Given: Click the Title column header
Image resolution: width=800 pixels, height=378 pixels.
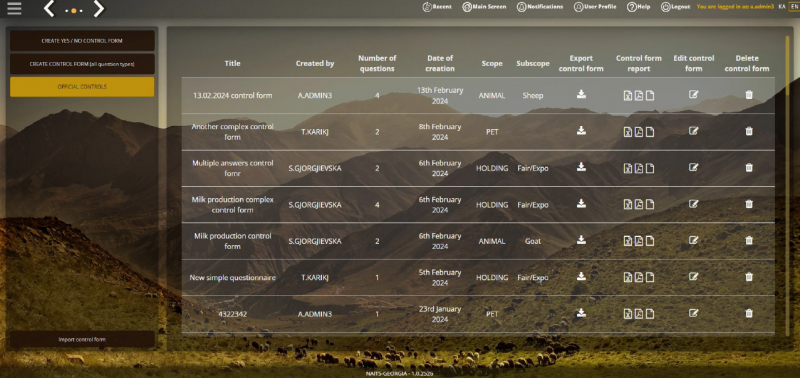Looking at the screenshot, I should point(232,63).
